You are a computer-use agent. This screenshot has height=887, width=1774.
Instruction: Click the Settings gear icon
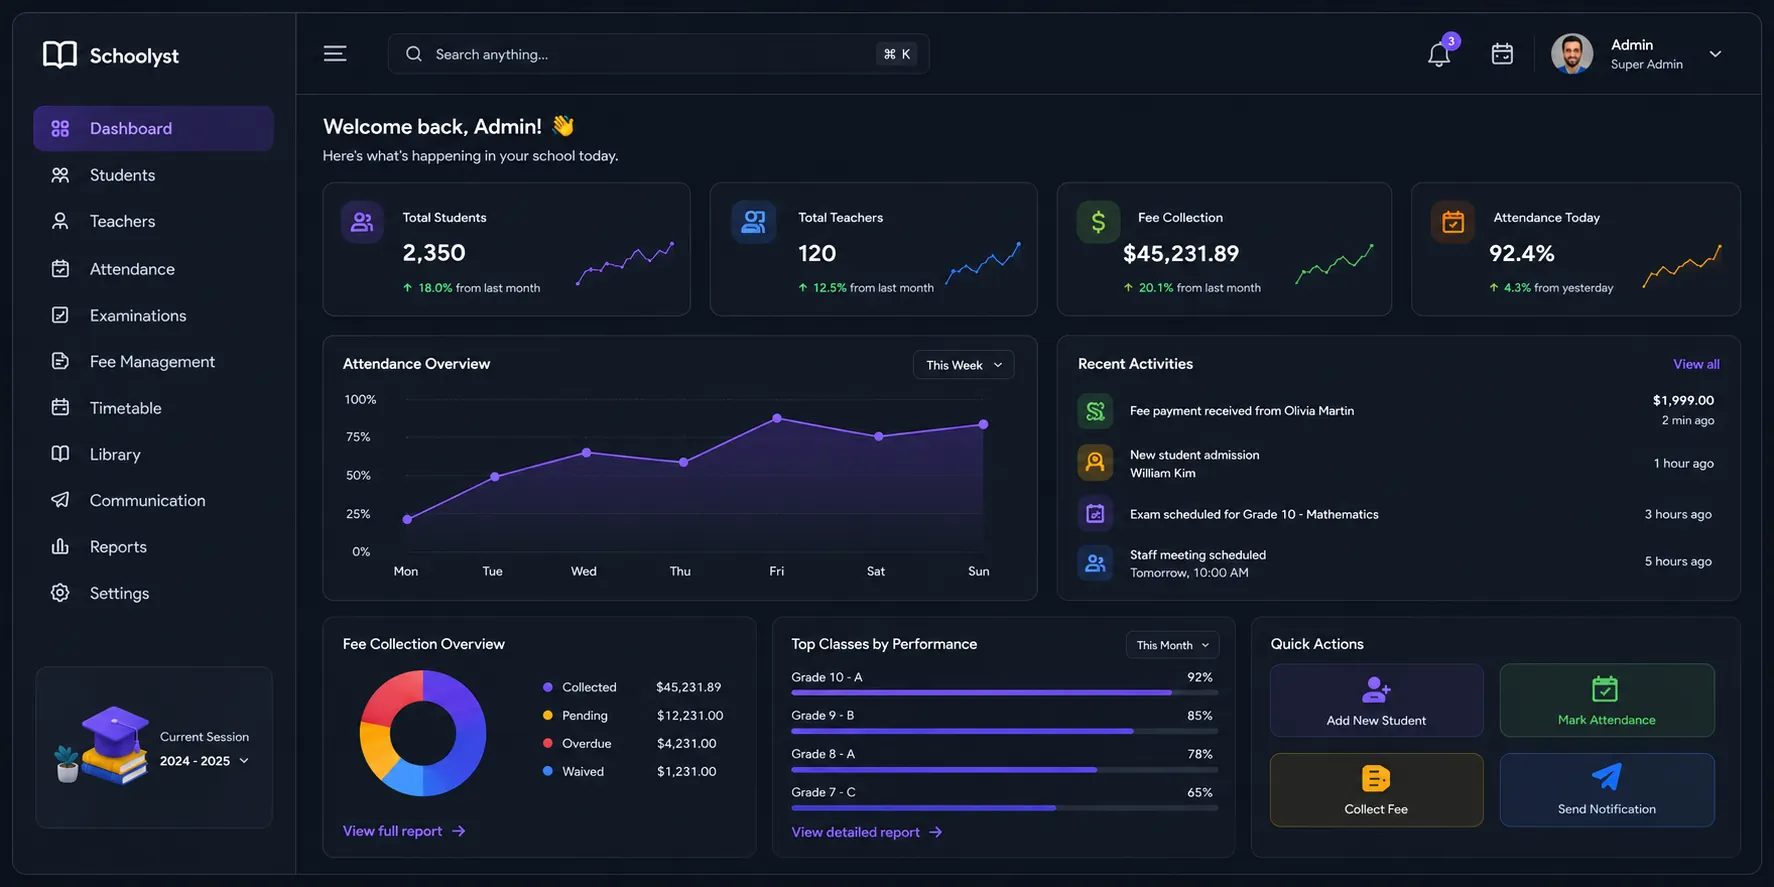[60, 593]
